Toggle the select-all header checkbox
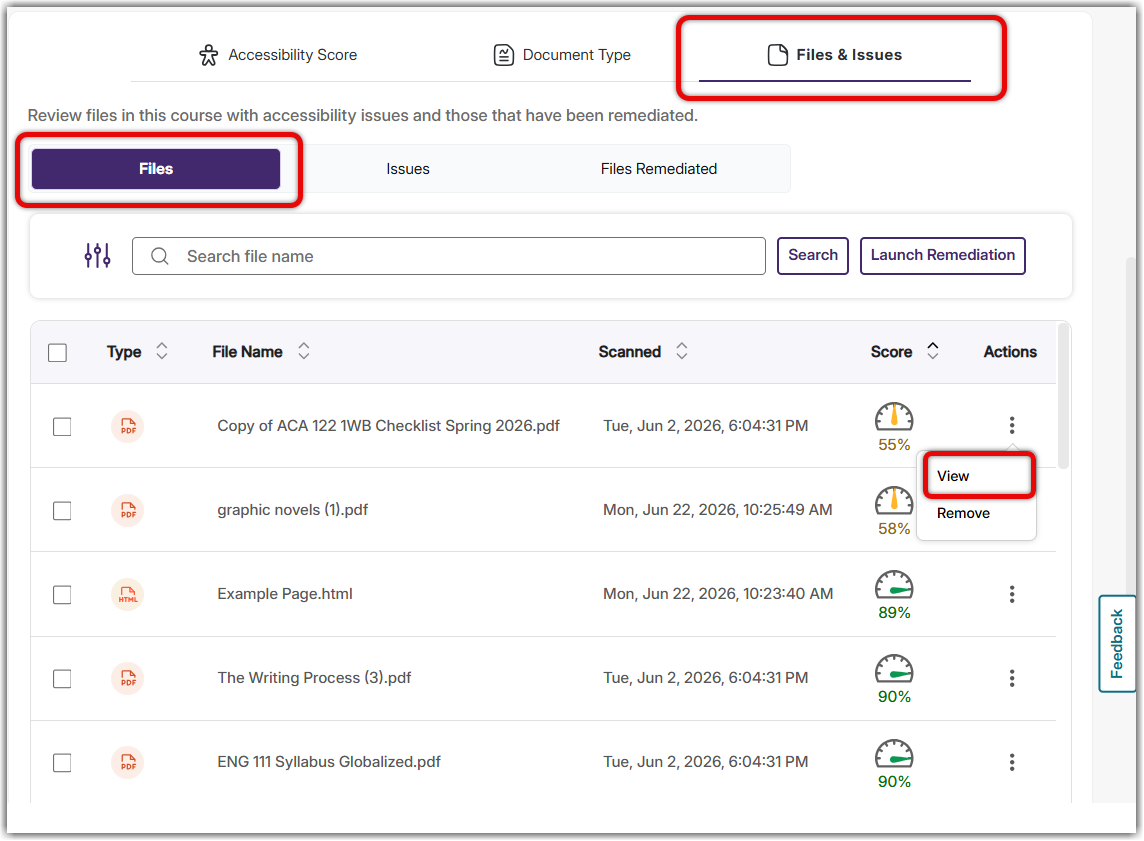 58,353
